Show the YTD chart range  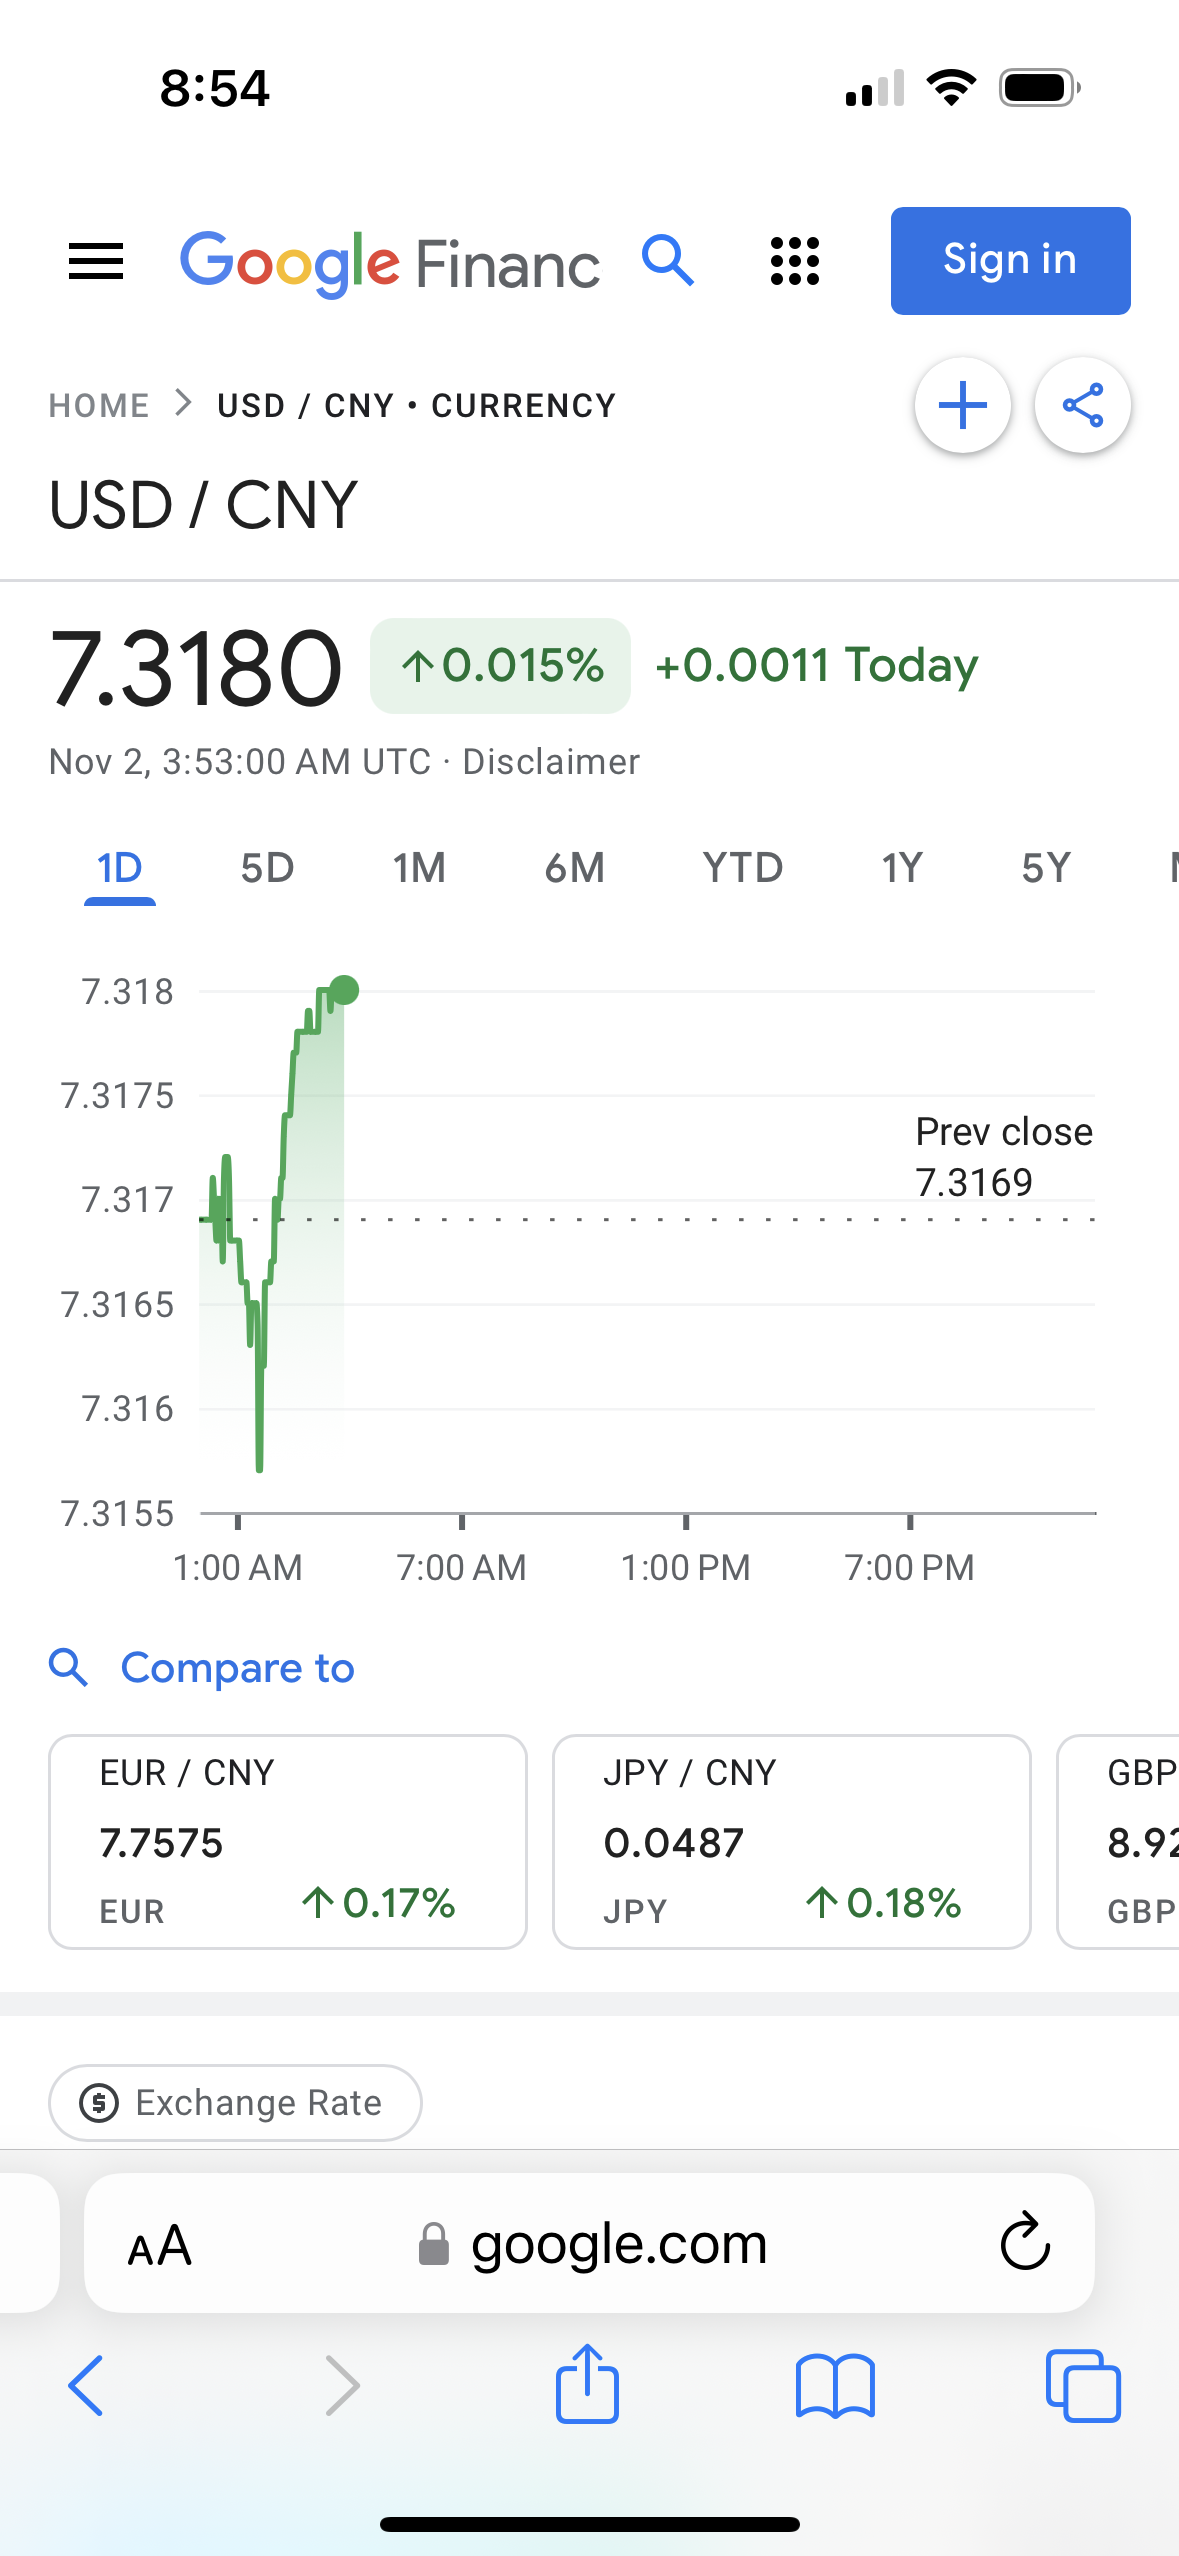pyautogui.click(x=742, y=868)
